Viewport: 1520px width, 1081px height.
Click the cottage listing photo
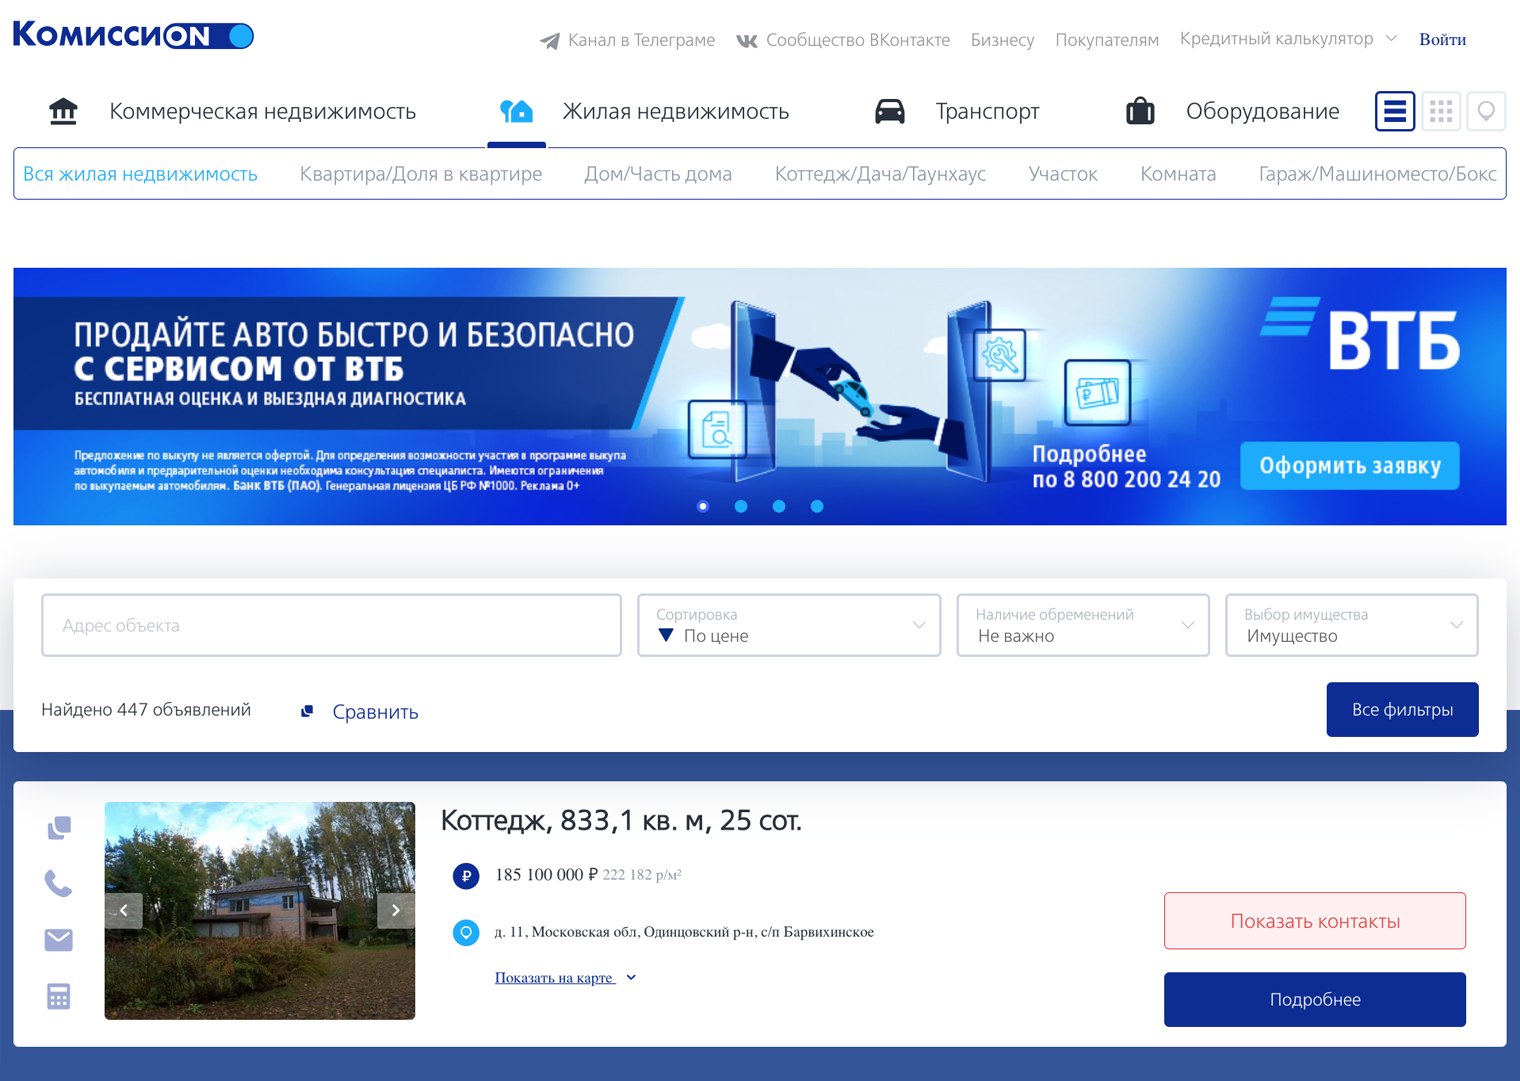click(x=260, y=911)
